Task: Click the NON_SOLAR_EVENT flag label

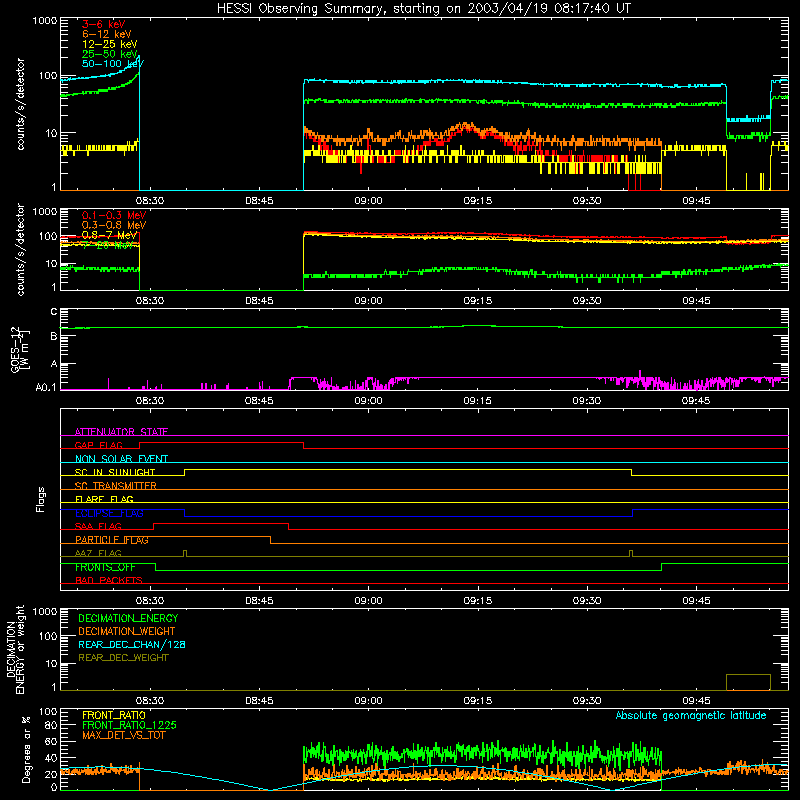Action: click(x=121, y=459)
